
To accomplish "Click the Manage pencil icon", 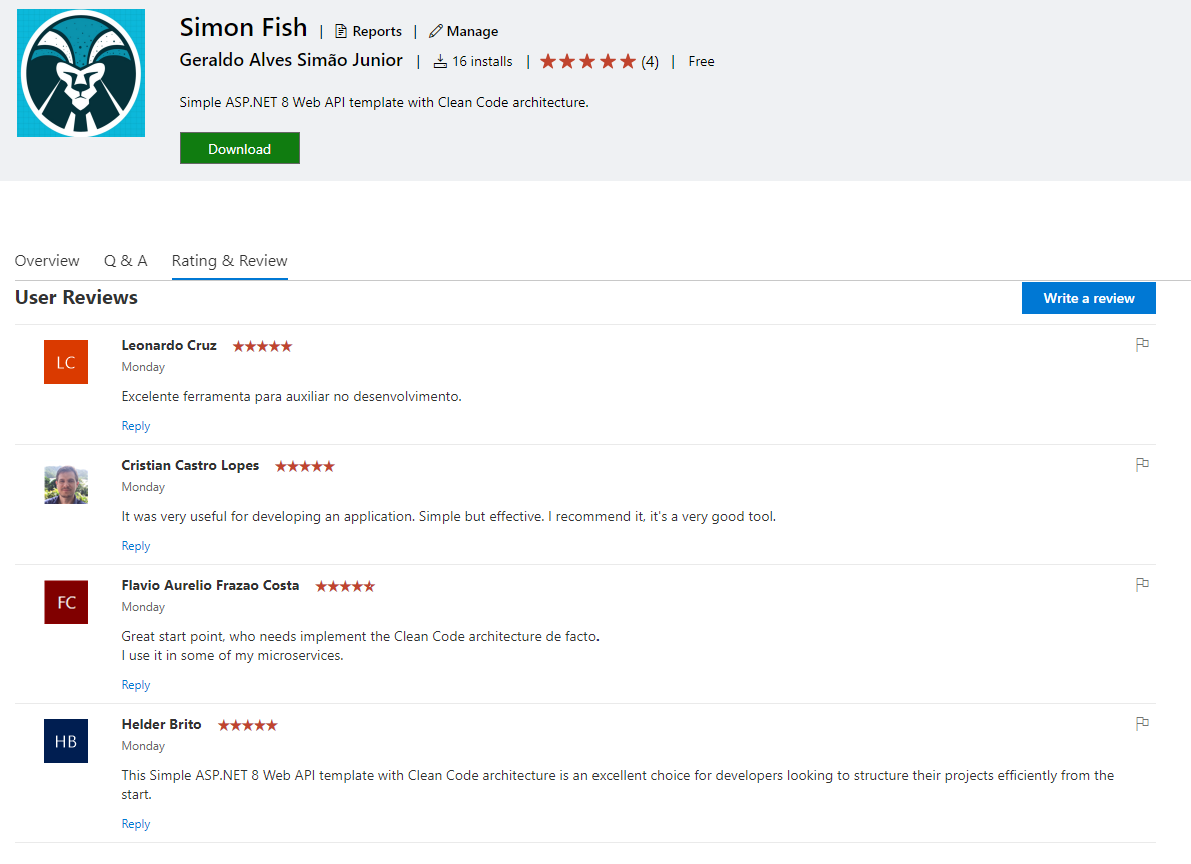I will (434, 31).
